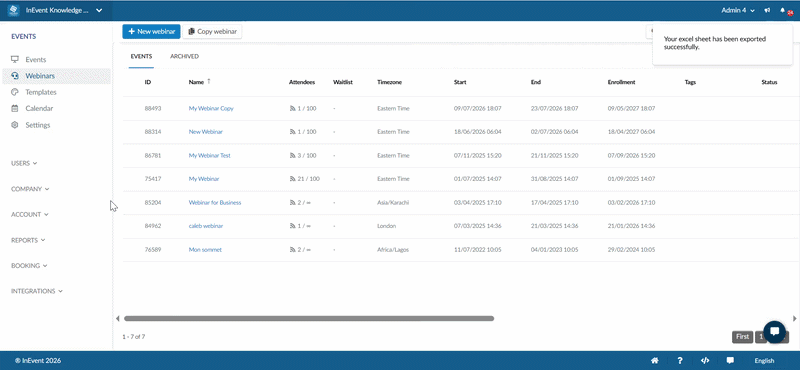Viewport: 800px width, 370px height.
Task: Click attendee feed icon in My Webinar Test row
Action: point(292,156)
